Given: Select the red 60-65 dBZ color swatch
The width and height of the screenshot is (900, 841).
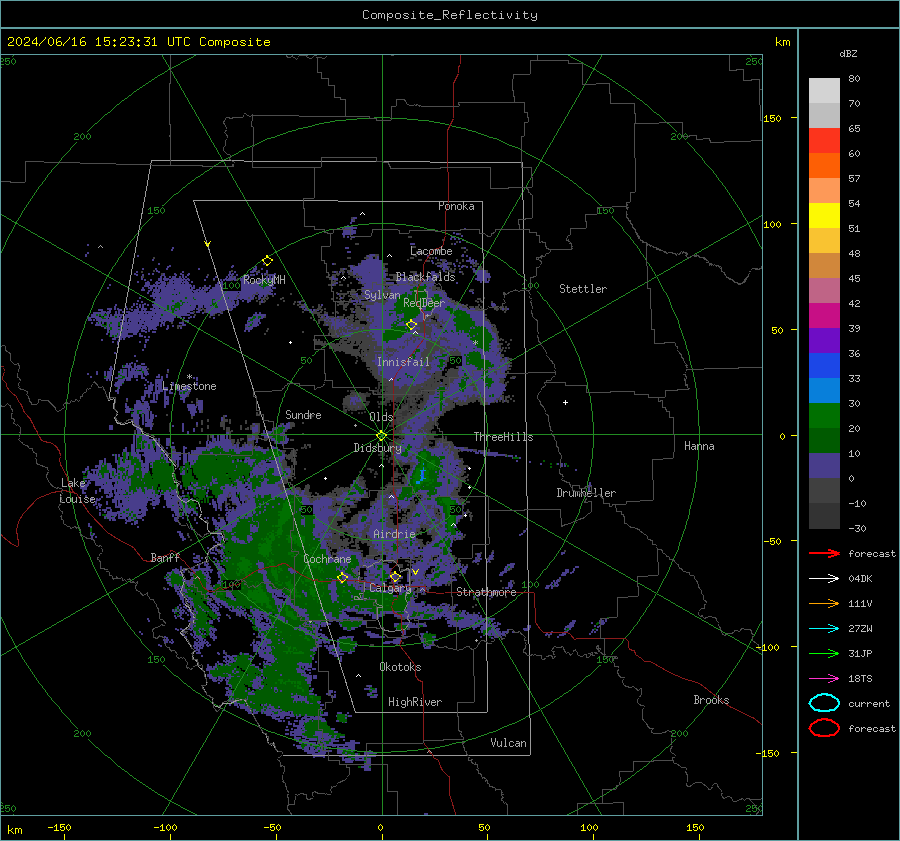Looking at the screenshot, I should pyautogui.click(x=824, y=141).
